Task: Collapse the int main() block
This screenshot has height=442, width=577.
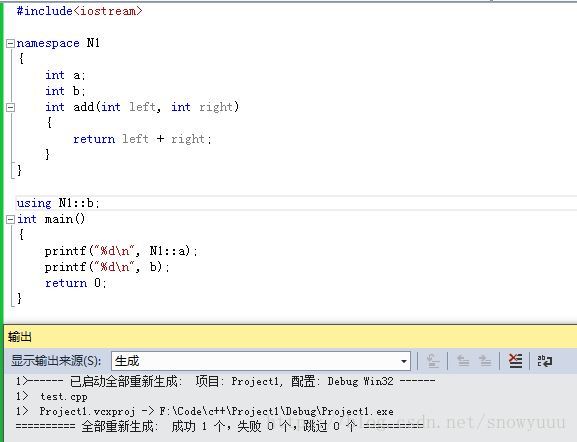Action: pyautogui.click(x=11, y=220)
